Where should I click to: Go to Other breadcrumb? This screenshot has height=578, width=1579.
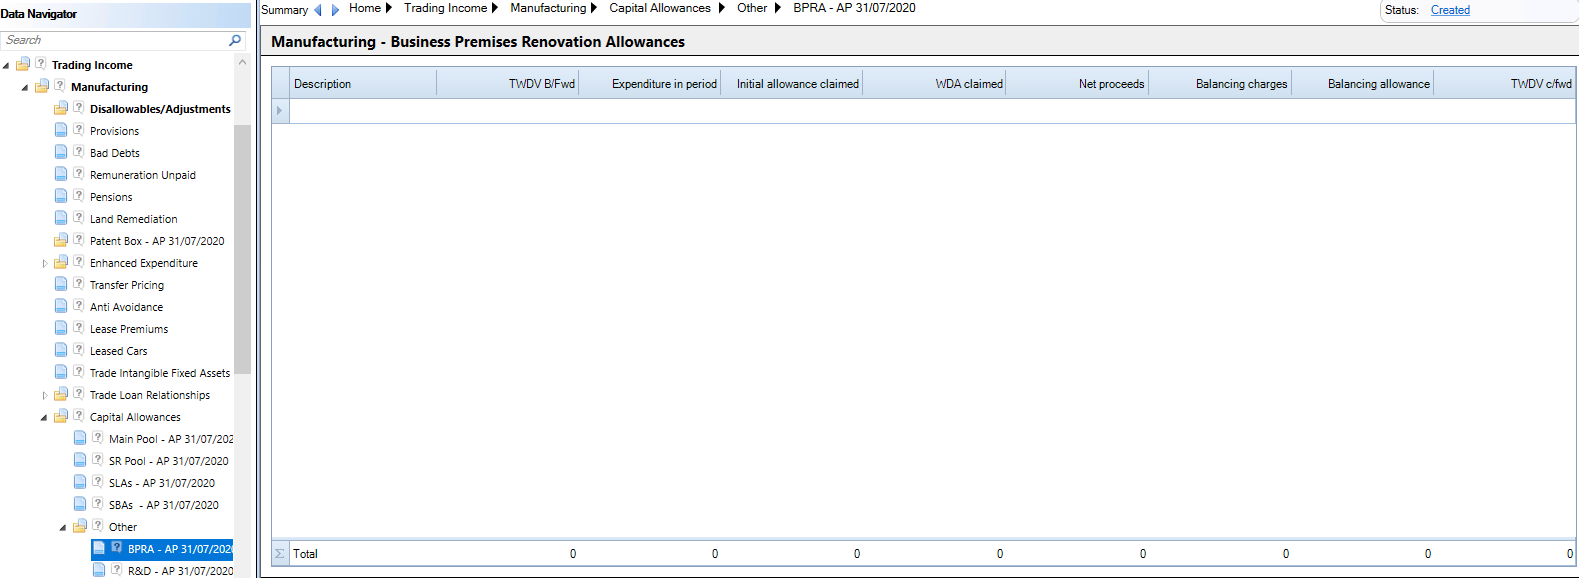pyautogui.click(x=752, y=8)
